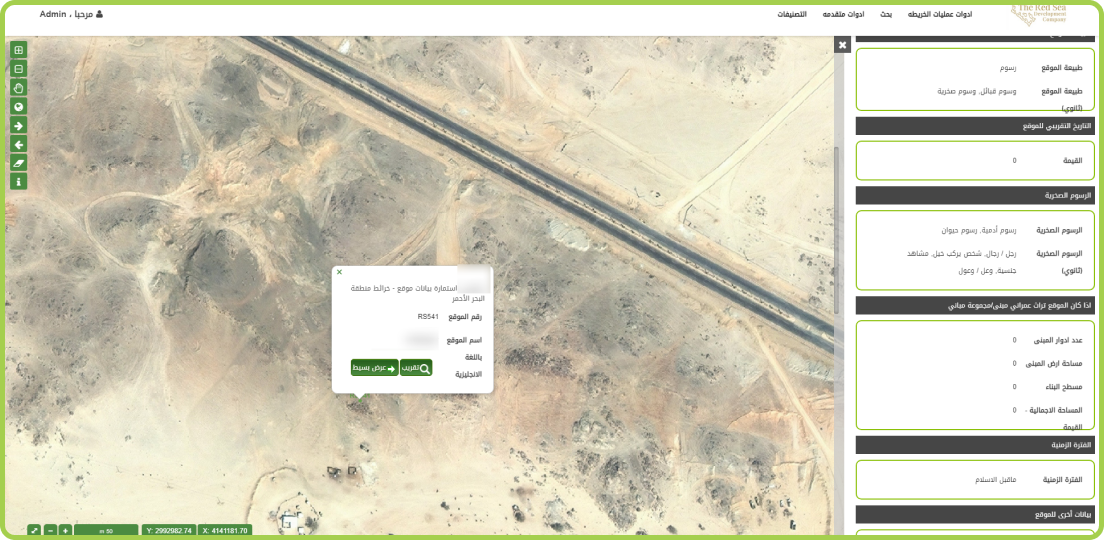Close the side details panel with X
Screen dimensions: 1104x540
[842, 45]
